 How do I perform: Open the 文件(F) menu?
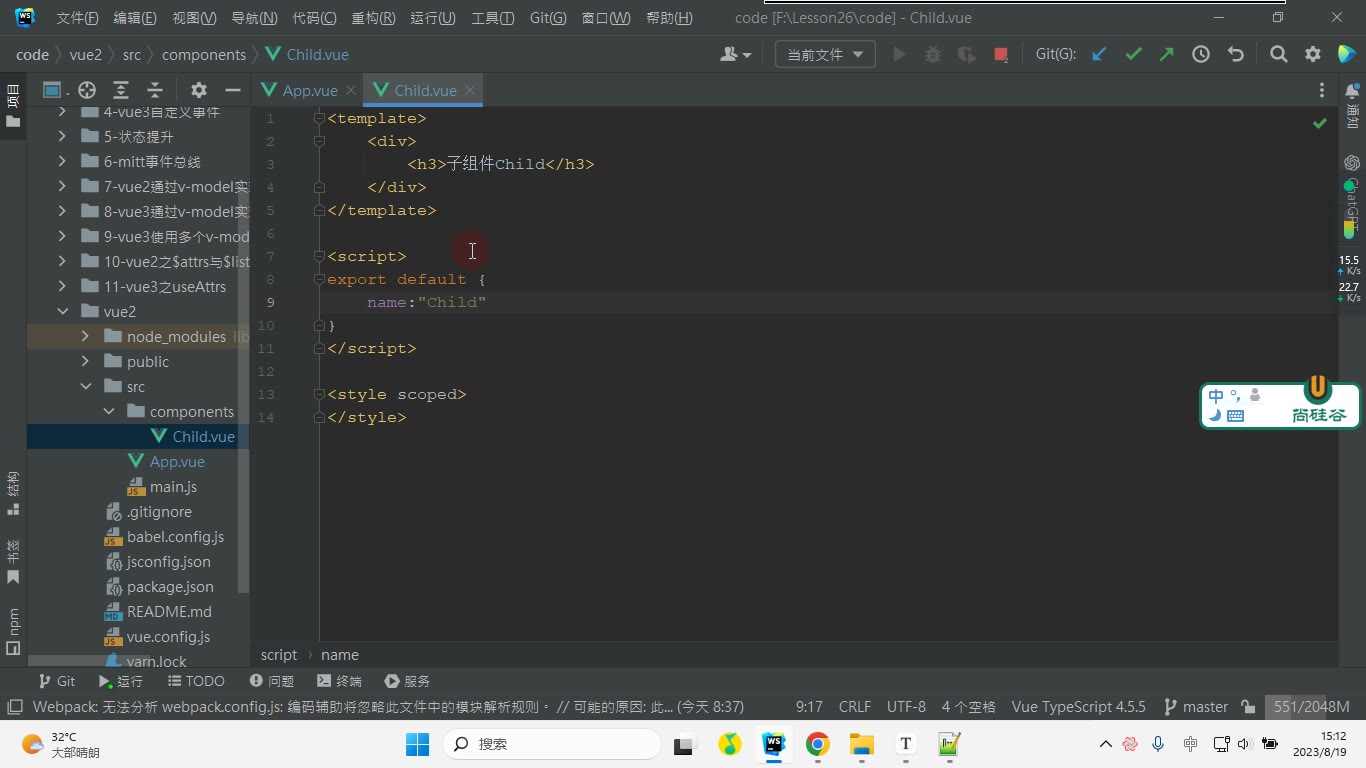pyautogui.click(x=77, y=18)
